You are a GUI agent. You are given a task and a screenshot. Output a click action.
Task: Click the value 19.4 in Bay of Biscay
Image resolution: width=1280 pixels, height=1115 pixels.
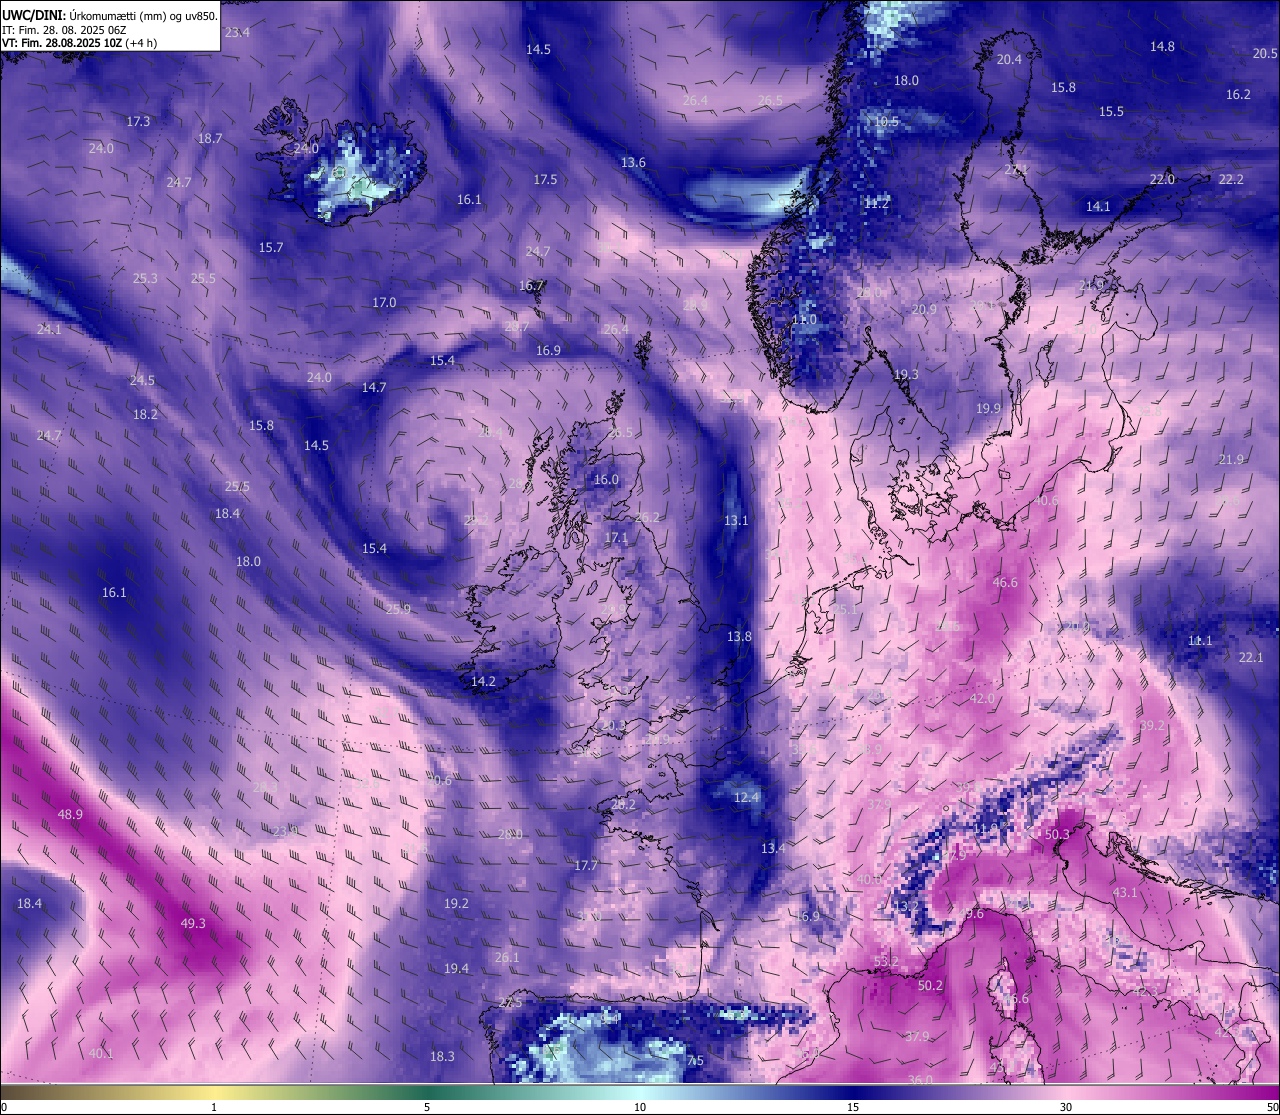(456, 968)
